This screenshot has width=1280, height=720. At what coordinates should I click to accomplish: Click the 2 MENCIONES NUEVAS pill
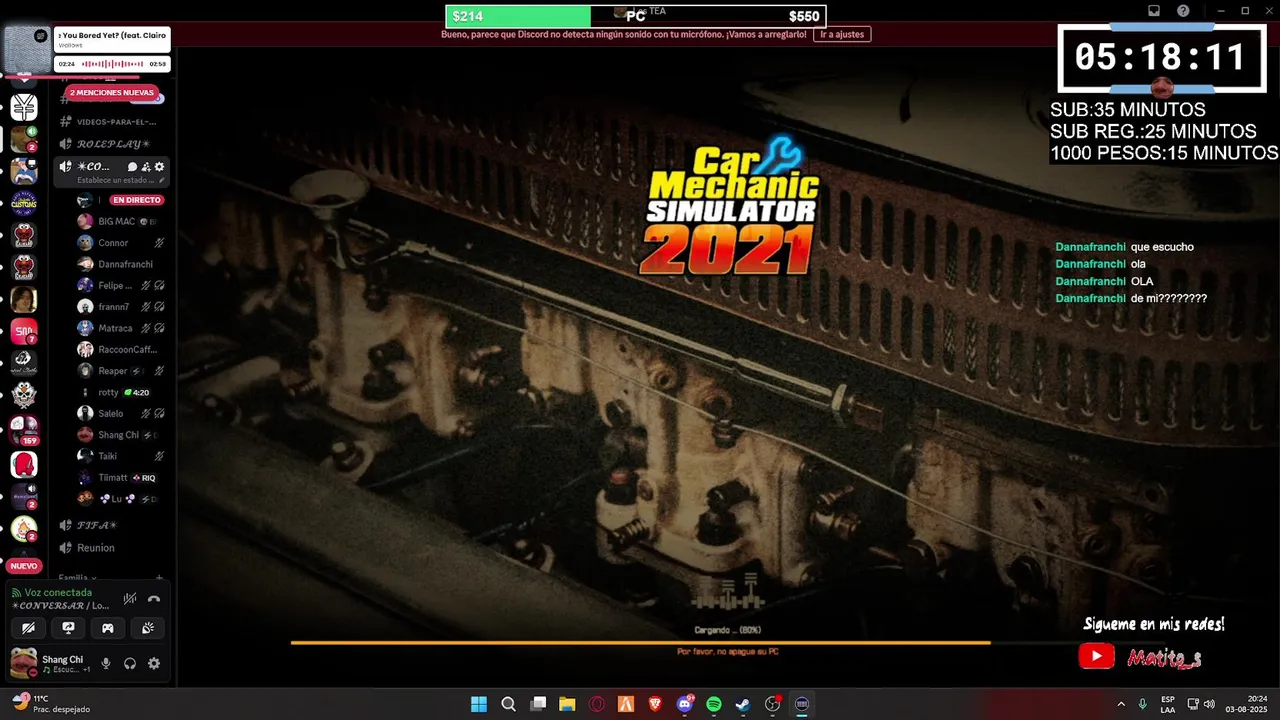tap(111, 93)
